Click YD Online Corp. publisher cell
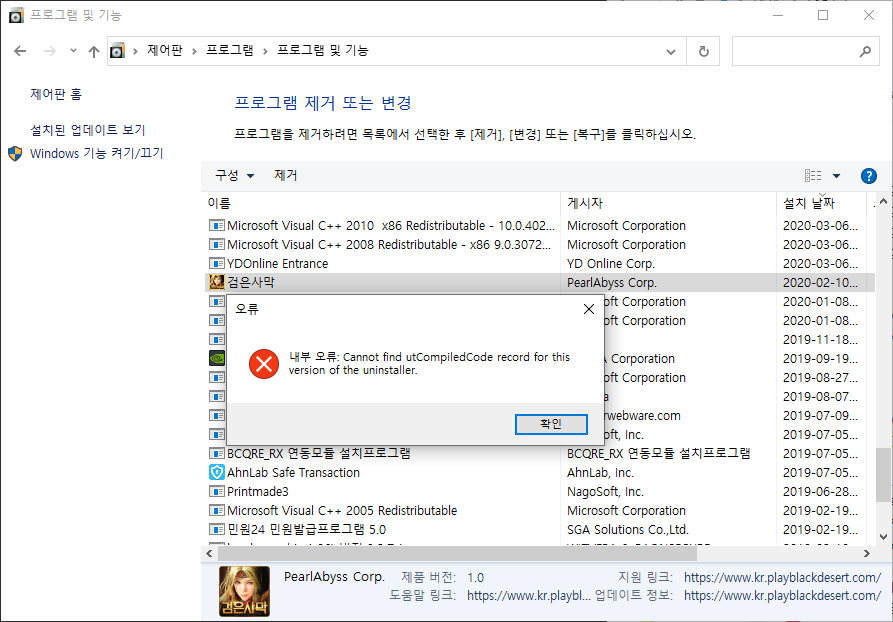893x622 pixels. tap(611, 264)
